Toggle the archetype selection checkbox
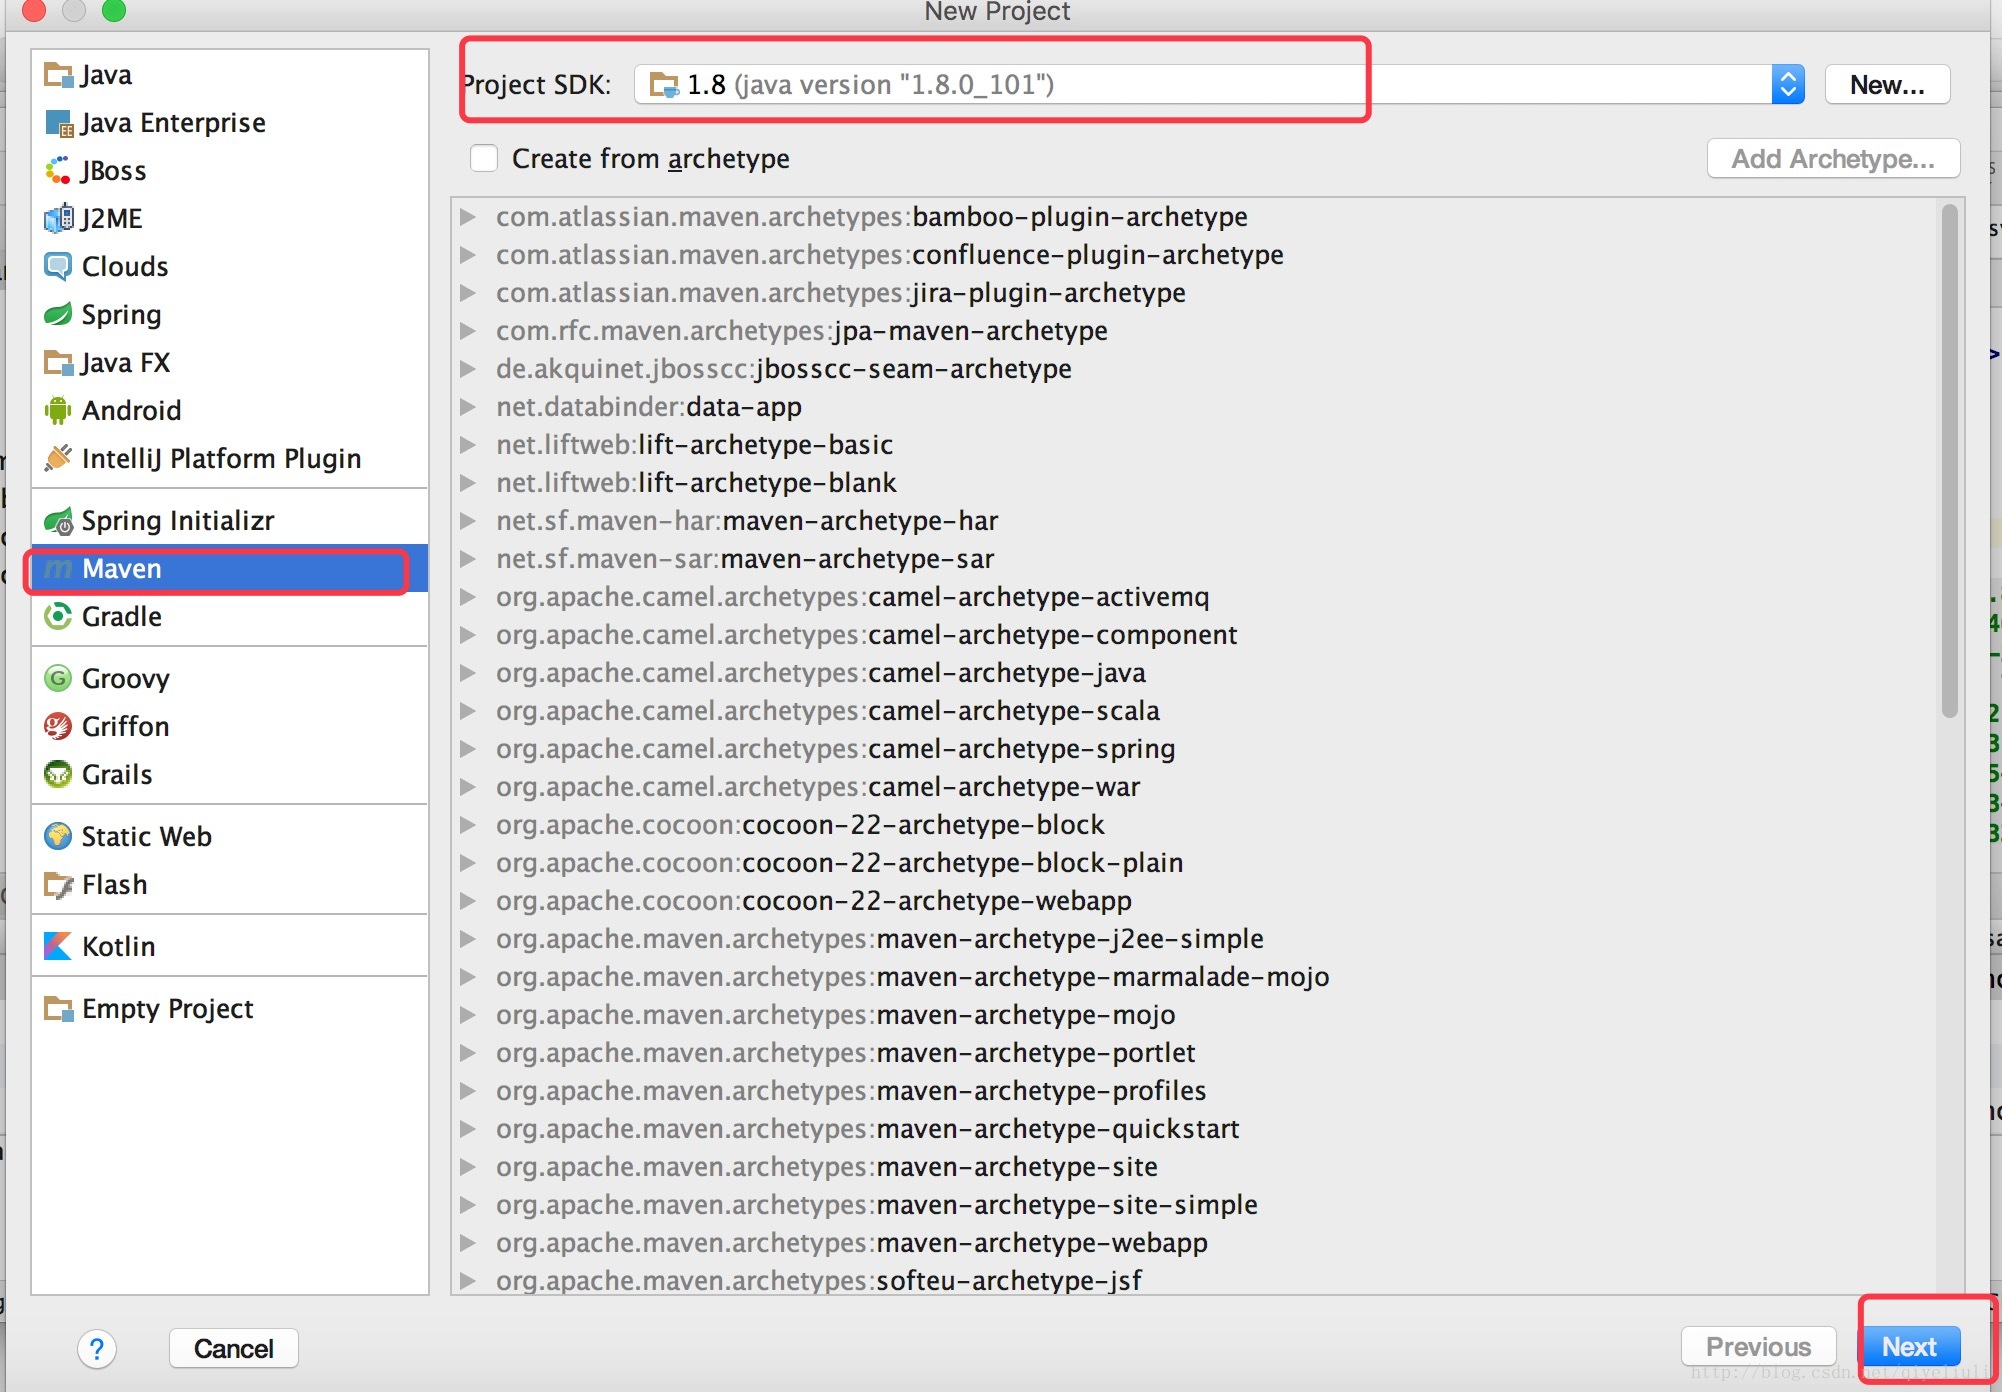2002x1392 pixels. tap(482, 157)
